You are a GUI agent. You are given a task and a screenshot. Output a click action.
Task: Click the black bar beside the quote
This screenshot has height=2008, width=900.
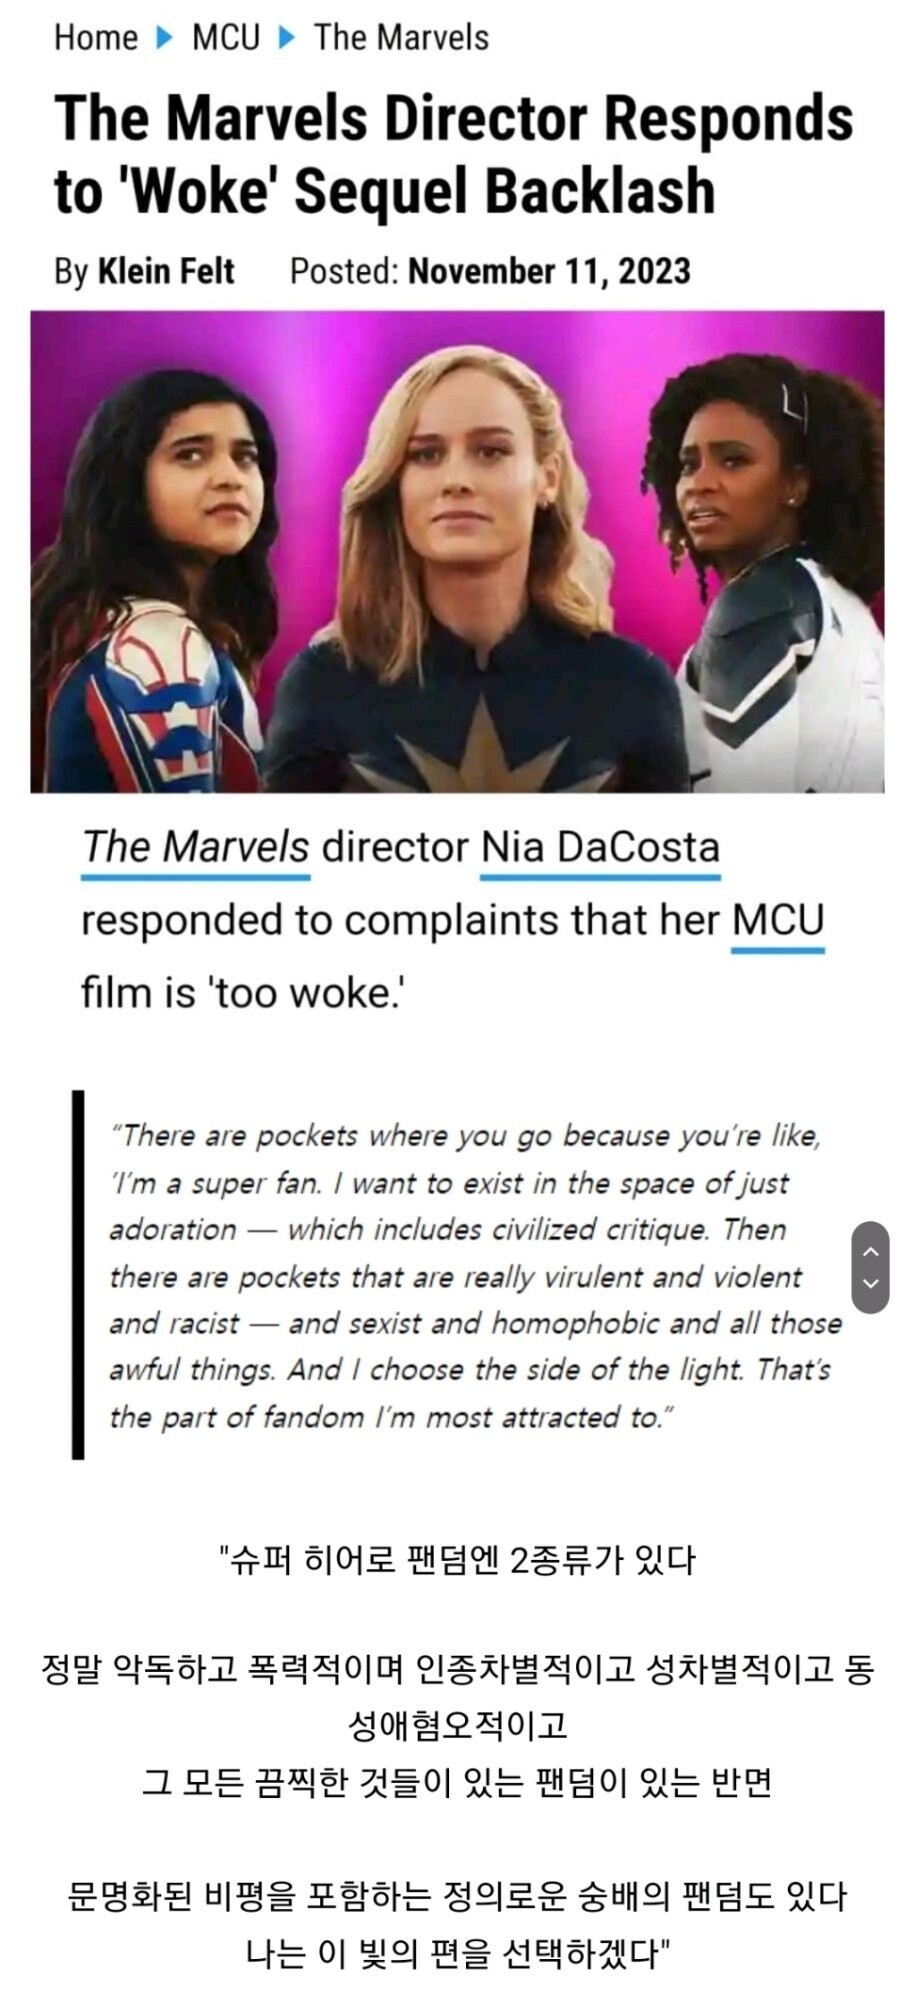(78, 1275)
